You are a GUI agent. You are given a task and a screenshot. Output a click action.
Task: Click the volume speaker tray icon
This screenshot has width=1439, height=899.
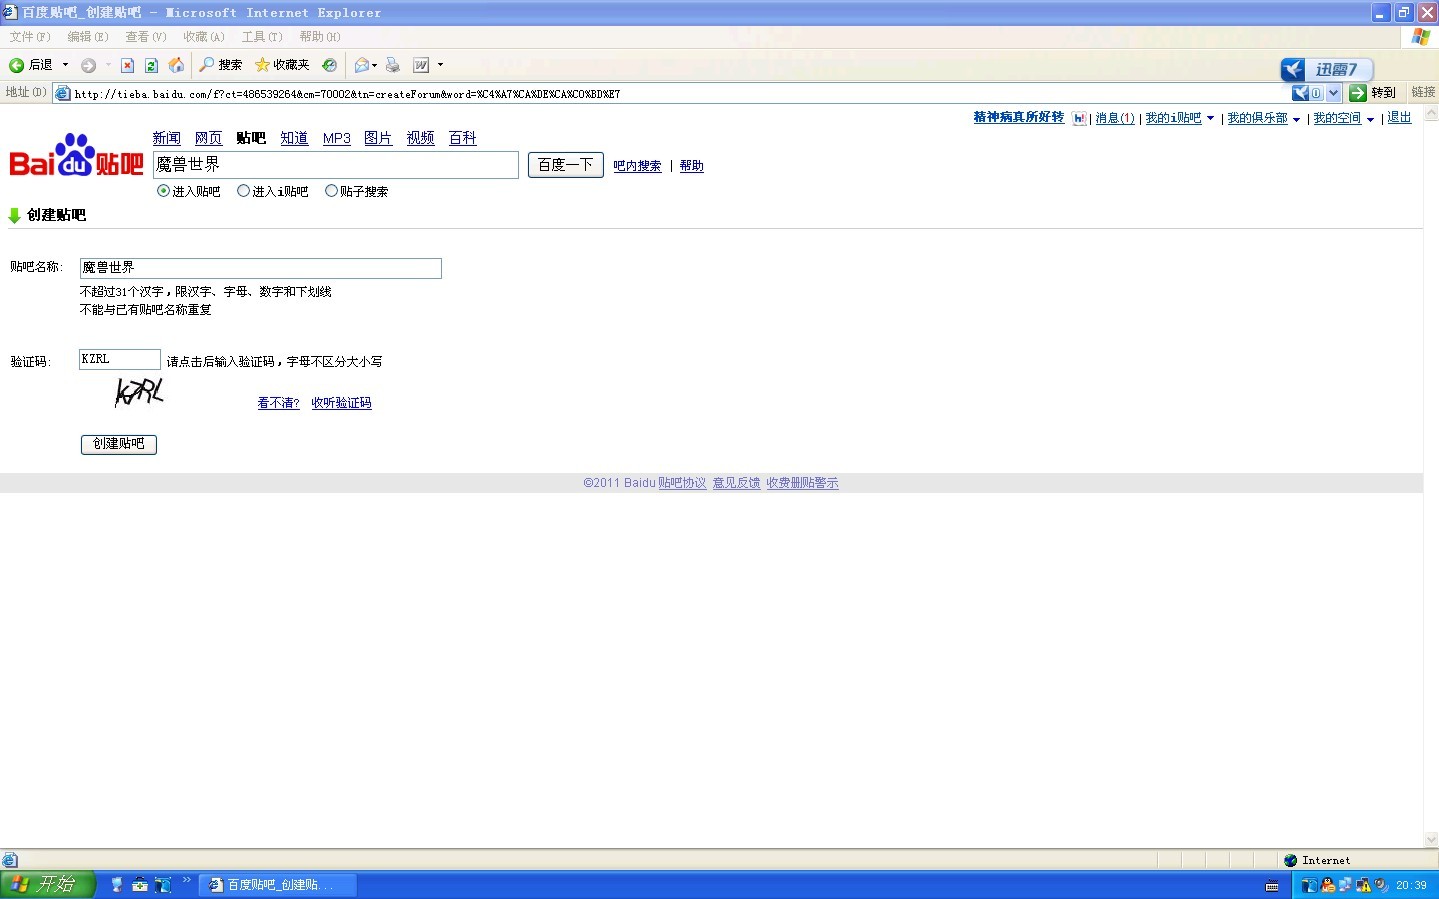pos(1380,885)
